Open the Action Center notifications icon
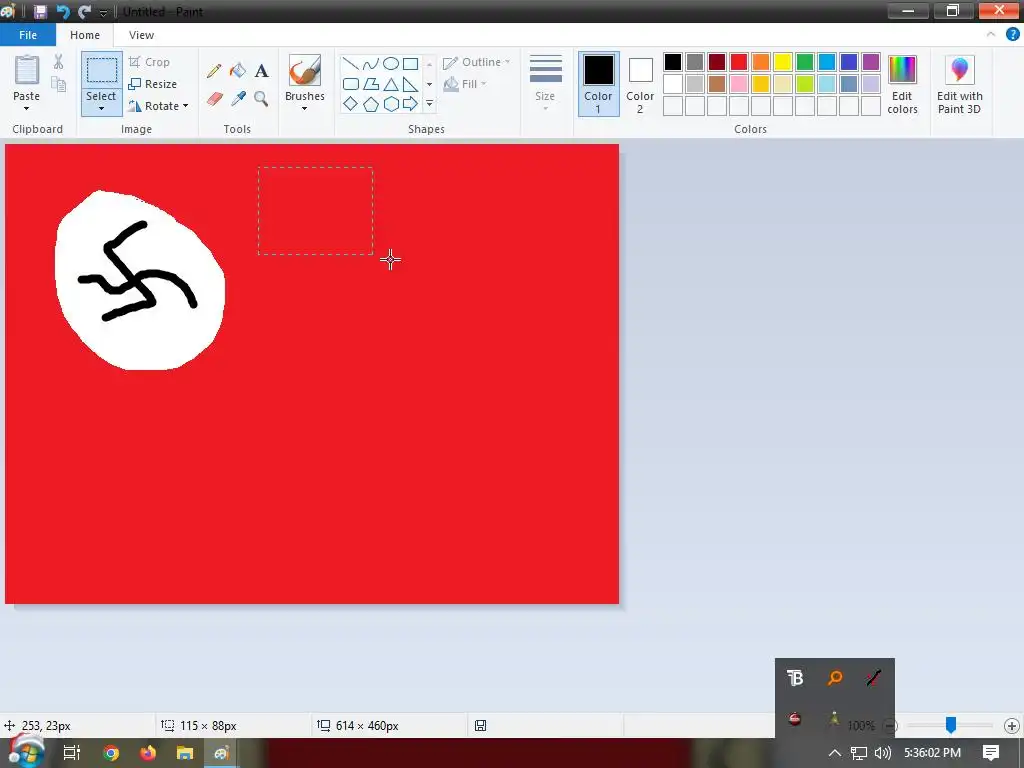 click(x=991, y=753)
